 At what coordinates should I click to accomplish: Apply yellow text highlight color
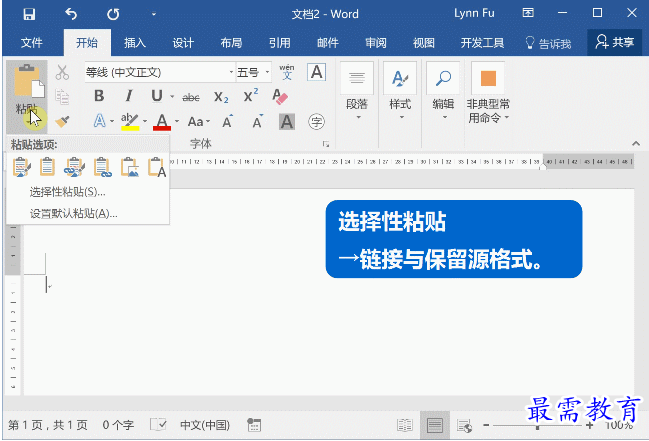pyautogui.click(x=130, y=121)
